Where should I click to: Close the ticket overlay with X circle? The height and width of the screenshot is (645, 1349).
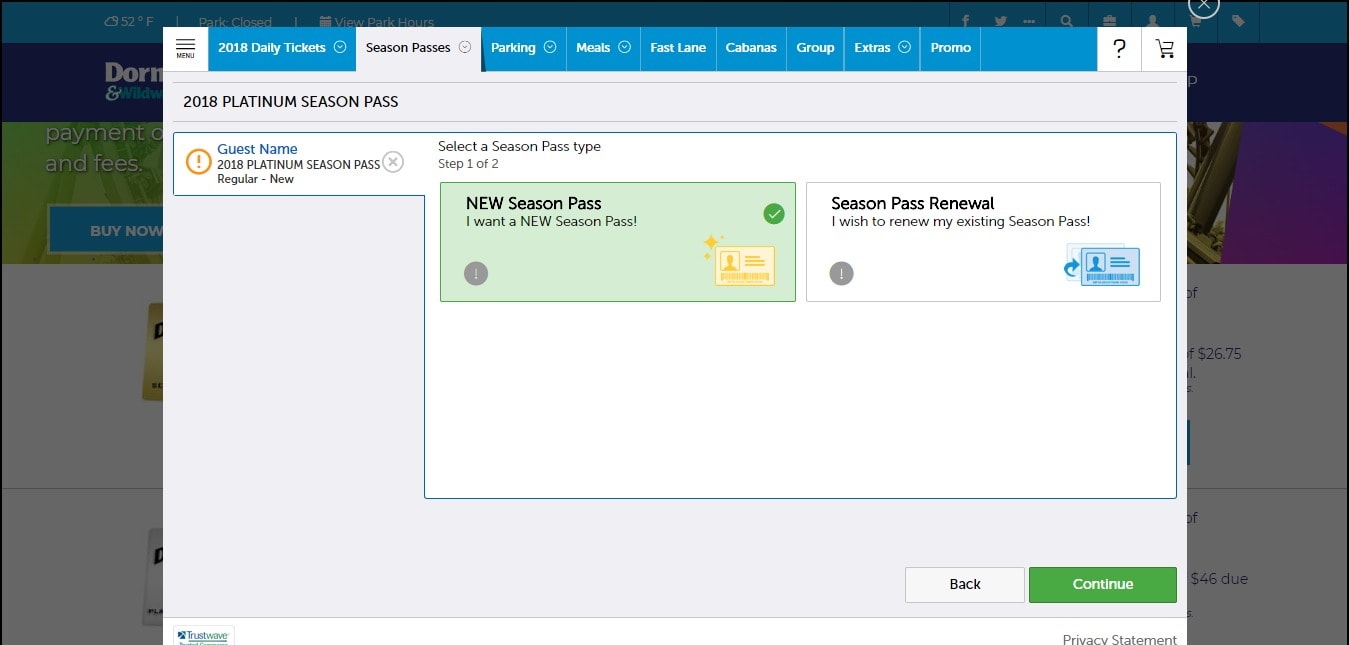click(x=1204, y=5)
